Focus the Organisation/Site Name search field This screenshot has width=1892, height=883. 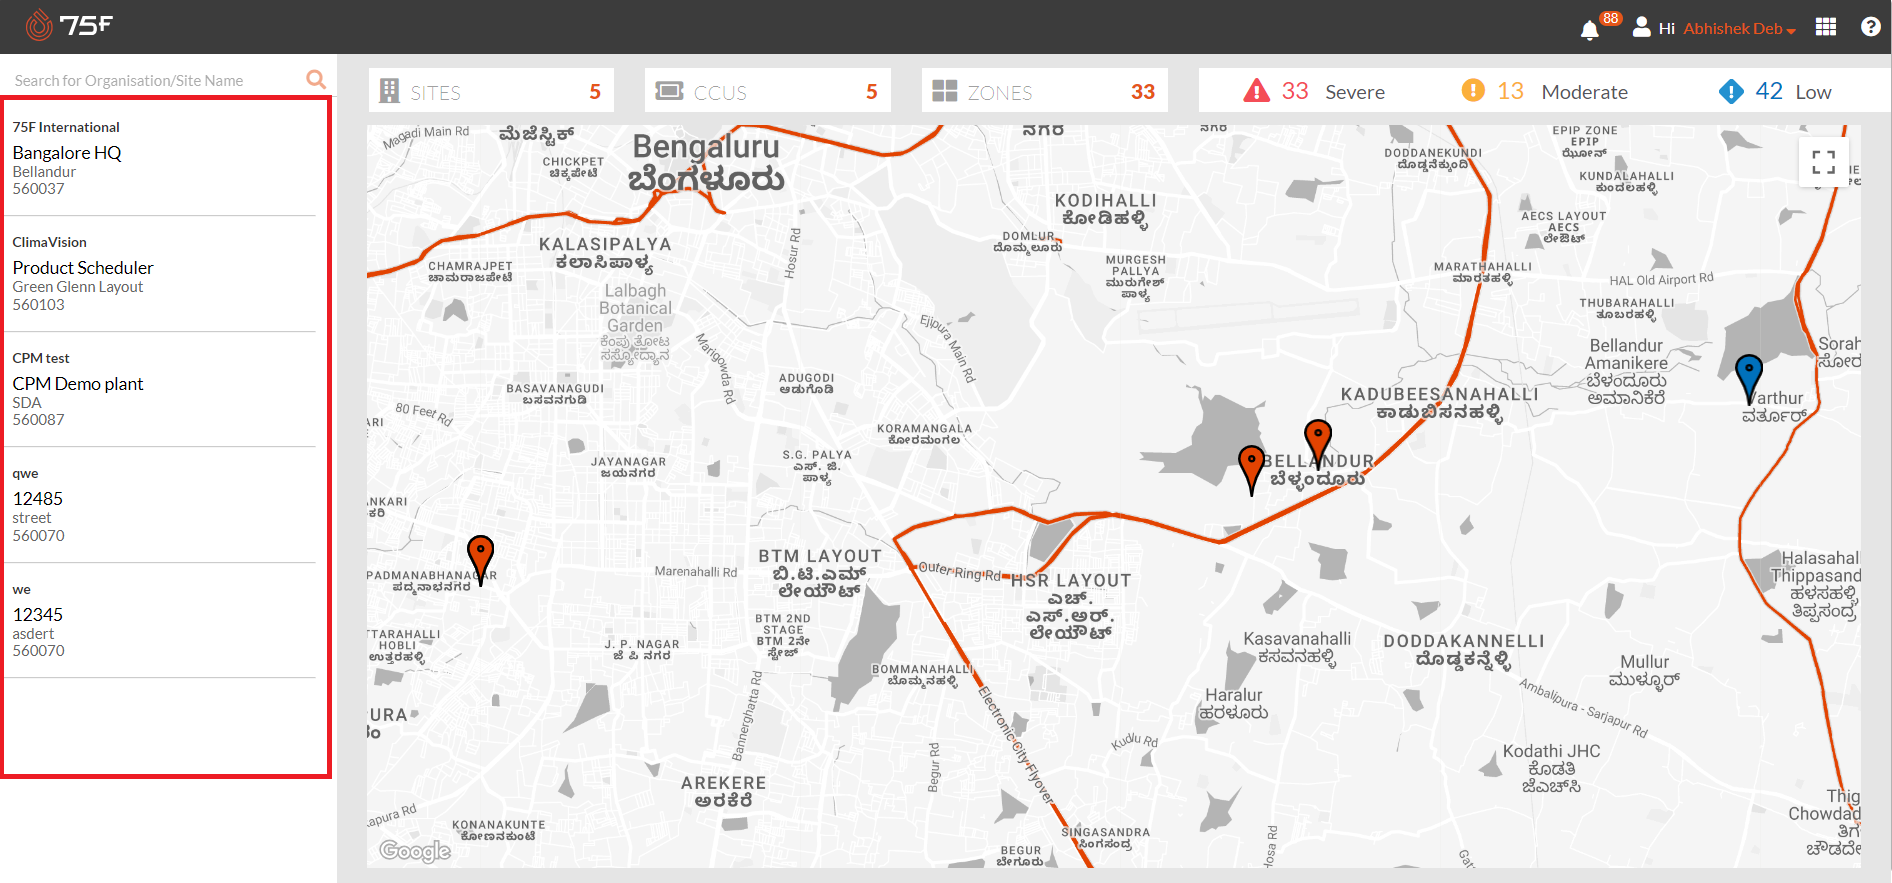(155, 81)
